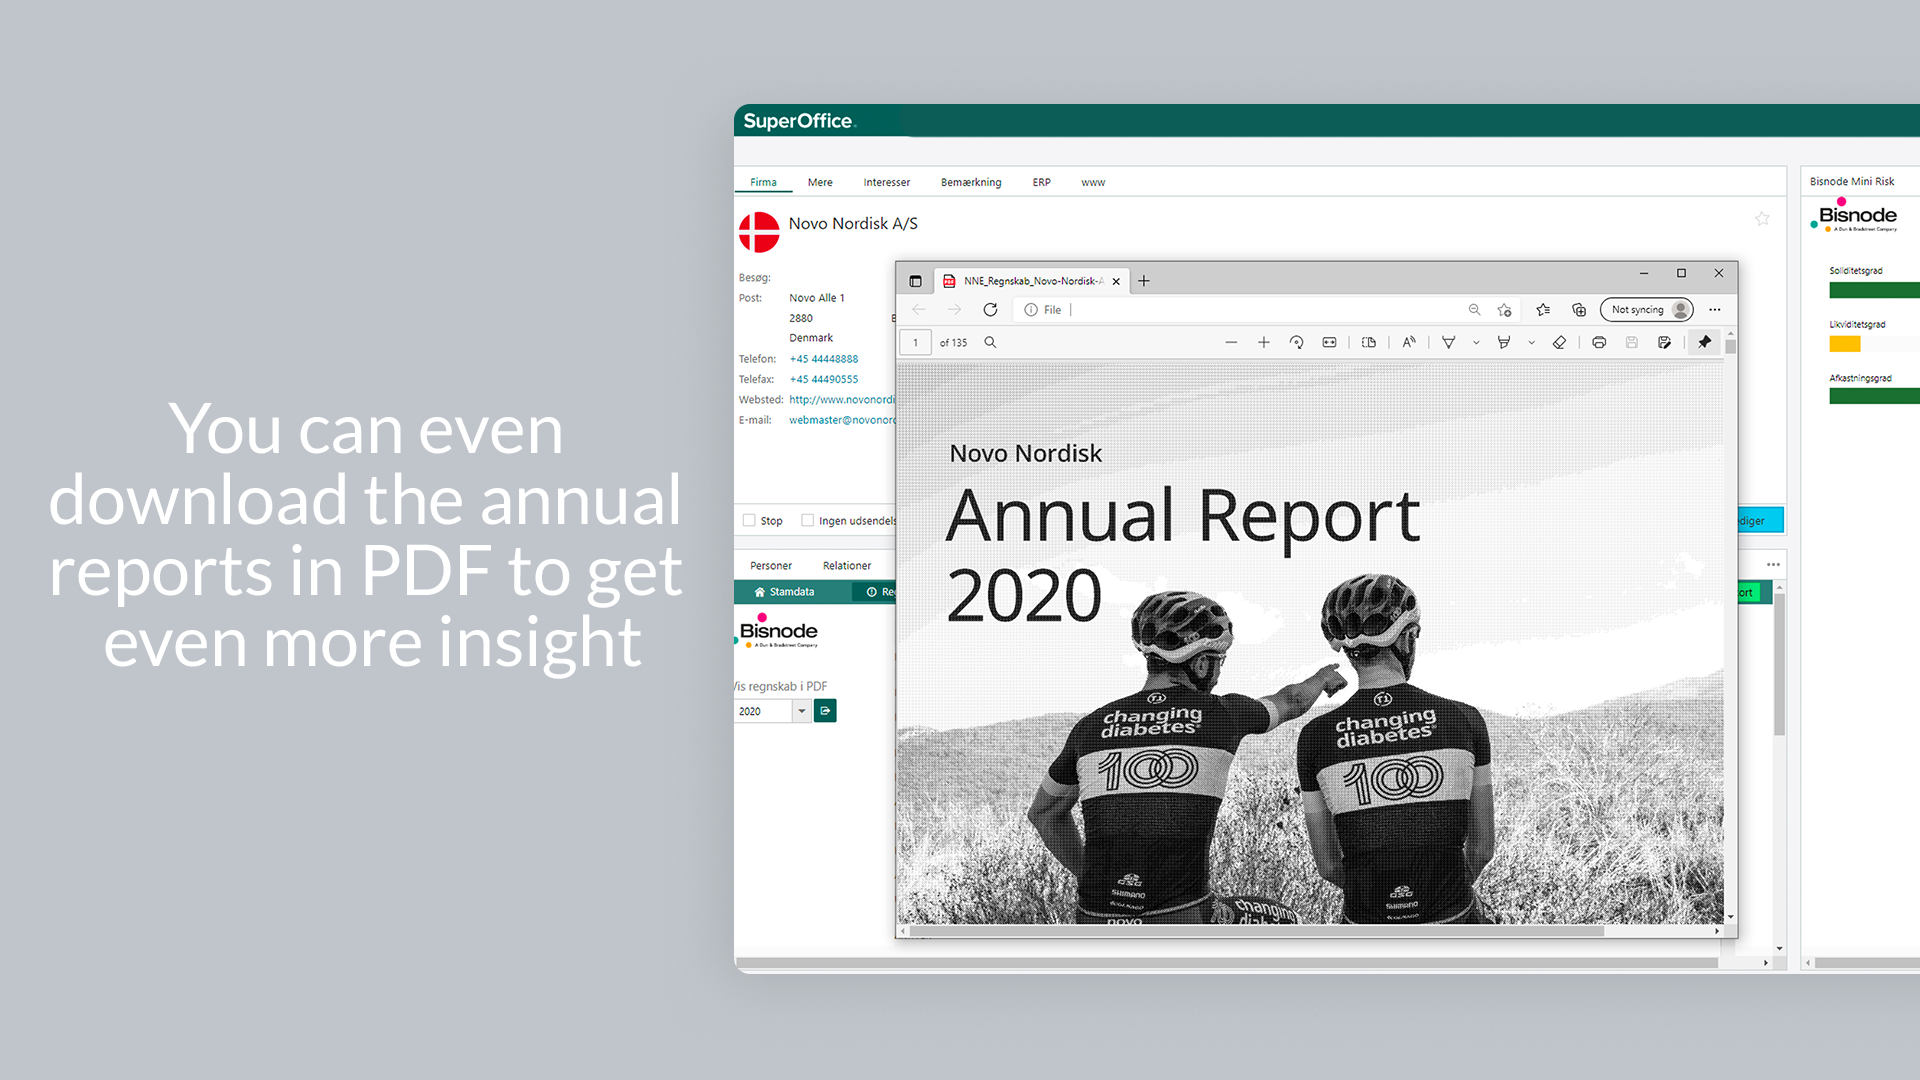Click the green Afkastningsgrad indicator bar

pos(1874,396)
